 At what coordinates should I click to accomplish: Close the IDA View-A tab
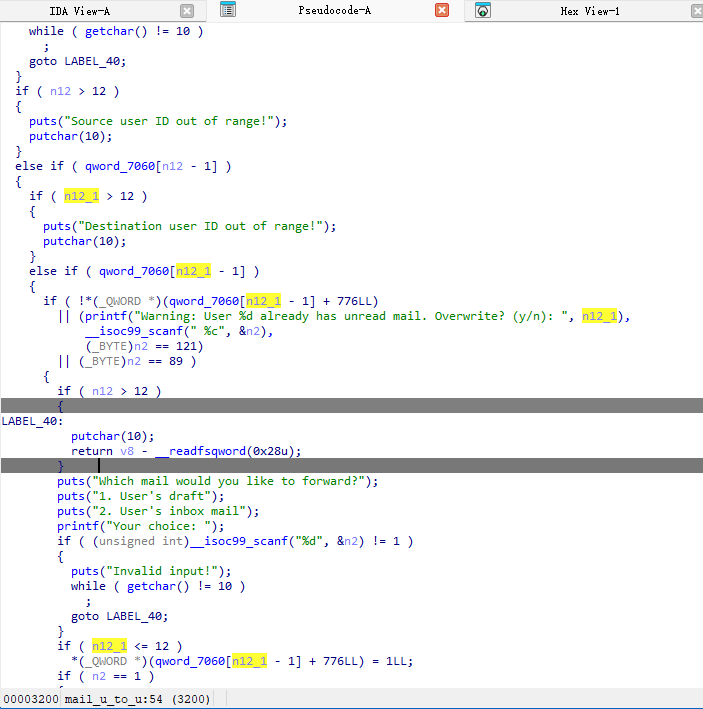187,11
